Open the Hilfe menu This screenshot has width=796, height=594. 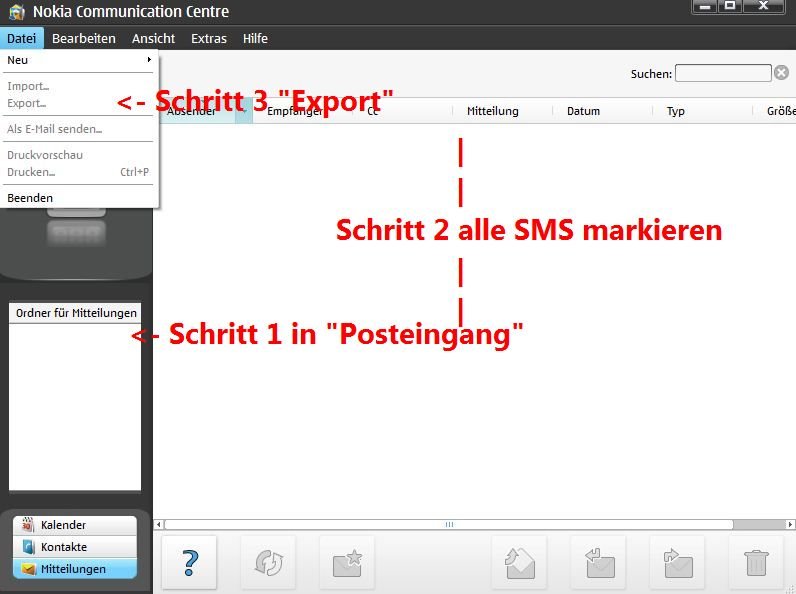255,39
